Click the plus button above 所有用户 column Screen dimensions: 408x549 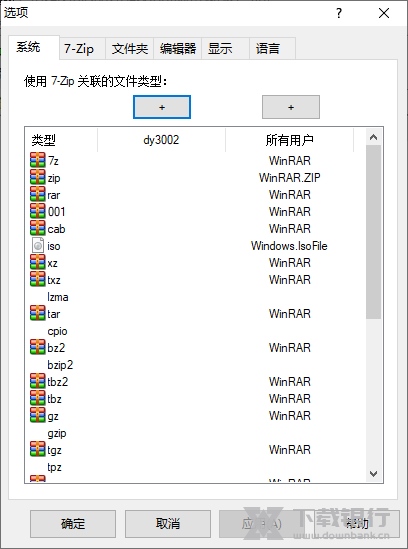coord(291,107)
